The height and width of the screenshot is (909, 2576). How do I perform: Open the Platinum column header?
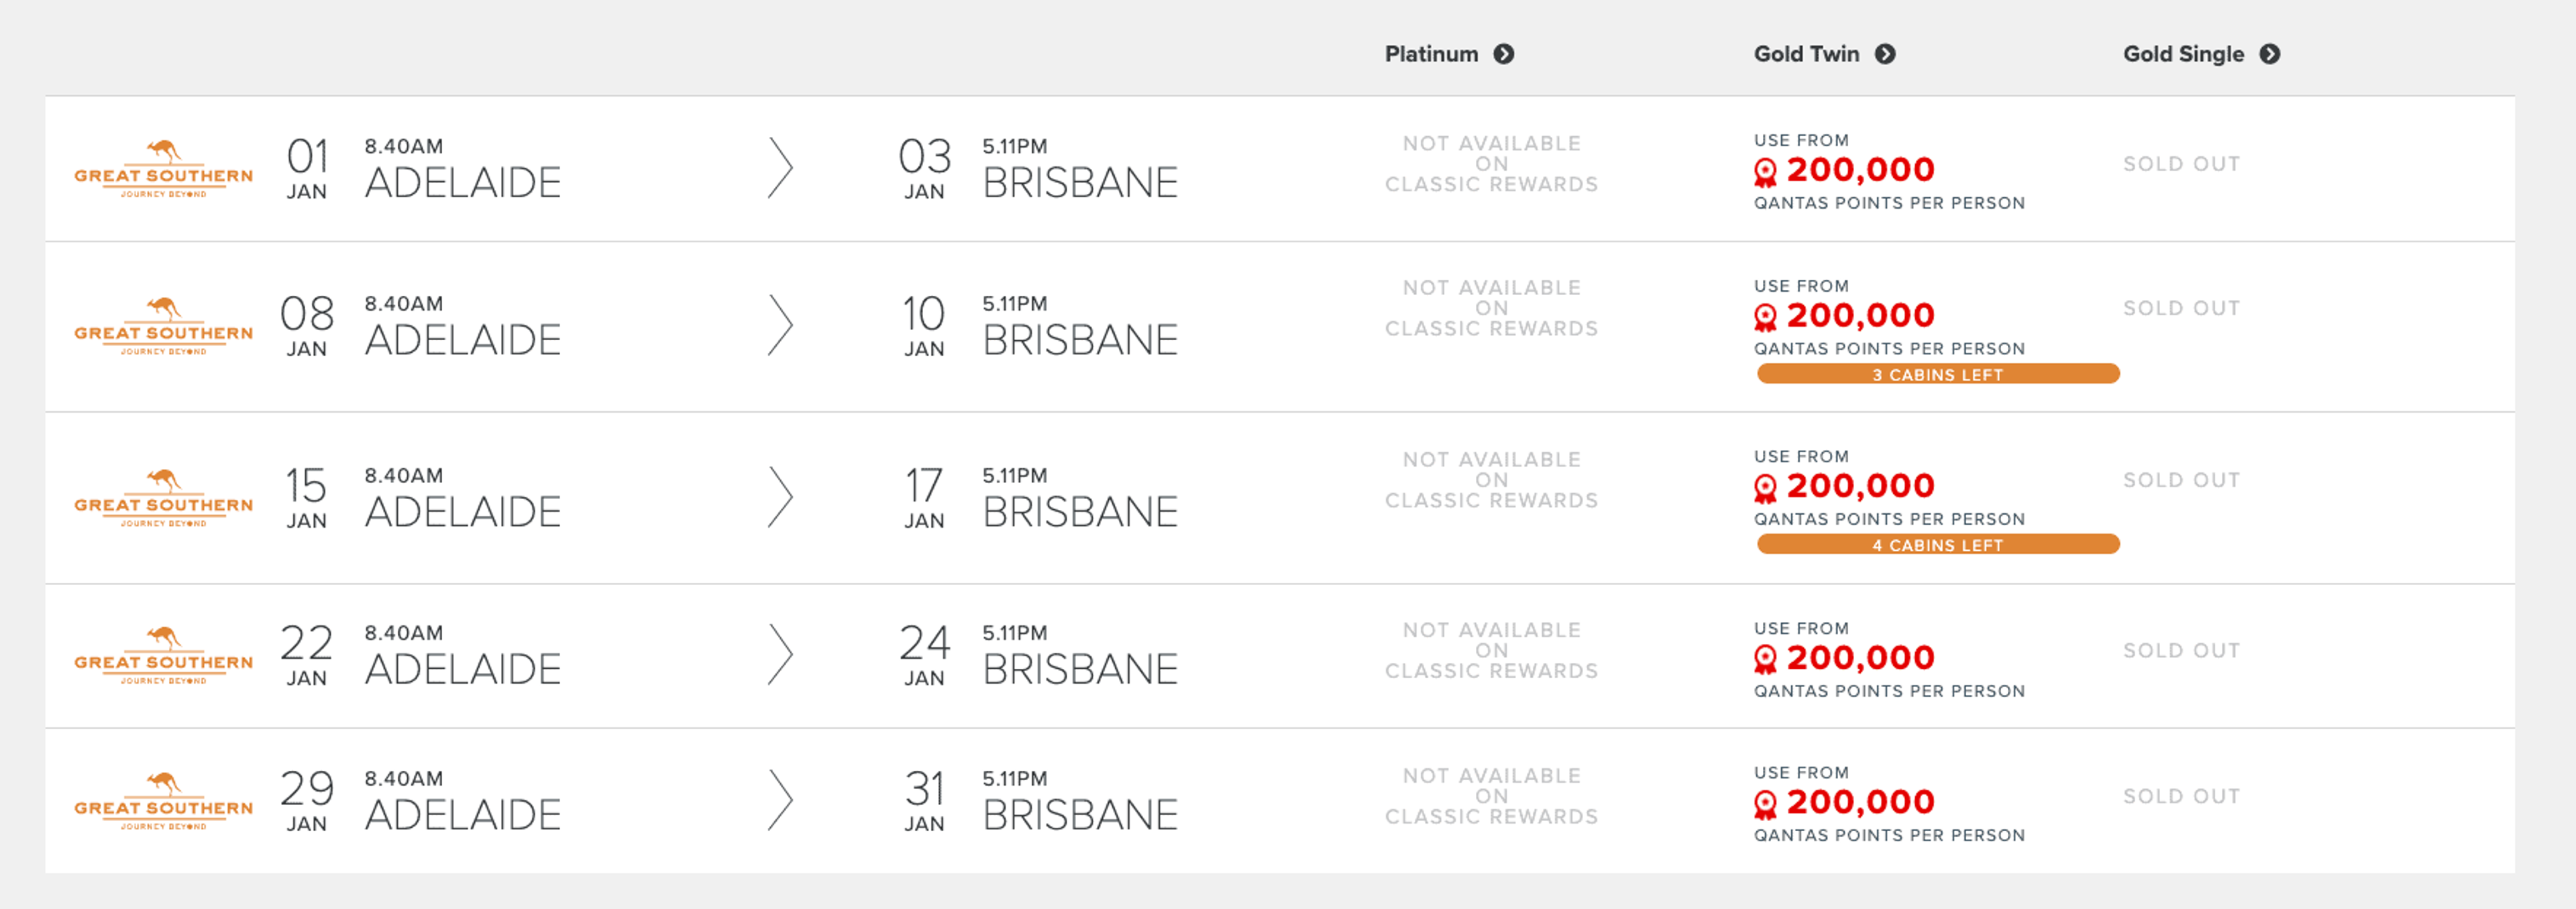(x=1431, y=54)
